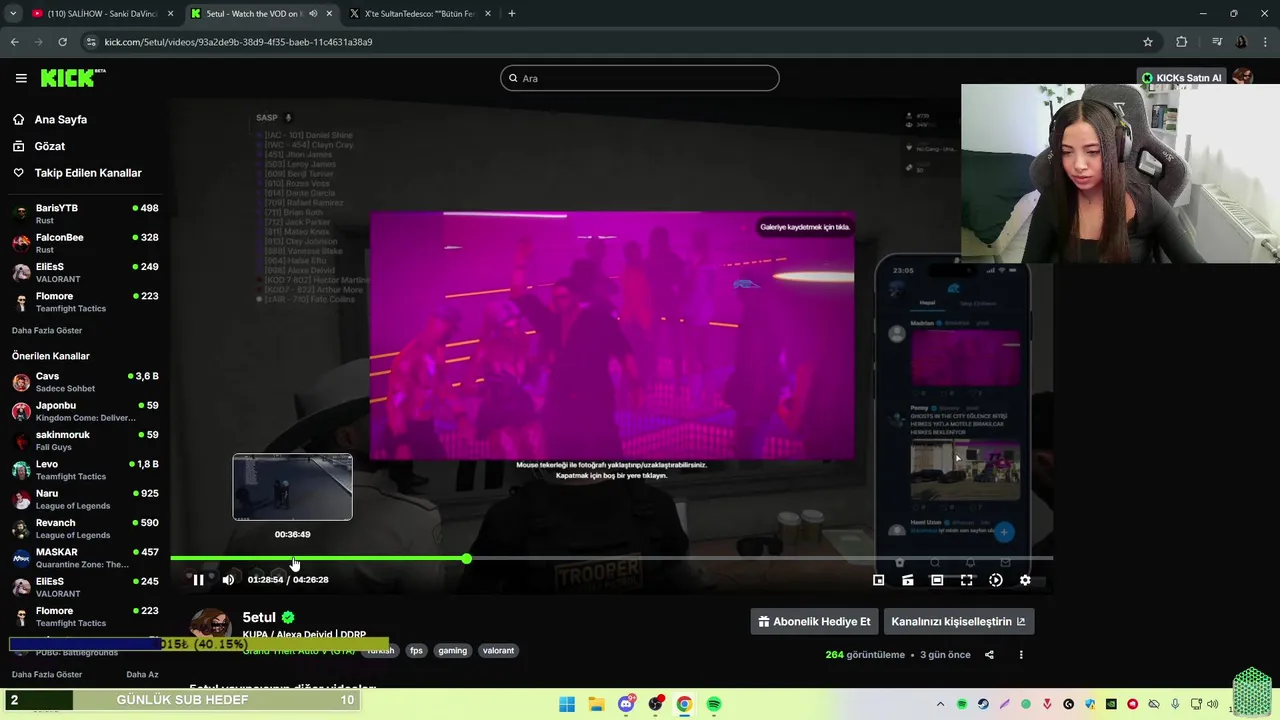This screenshot has height=720, width=1280.
Task: Toggle picture-in-picture mini player
Action: coord(879,580)
